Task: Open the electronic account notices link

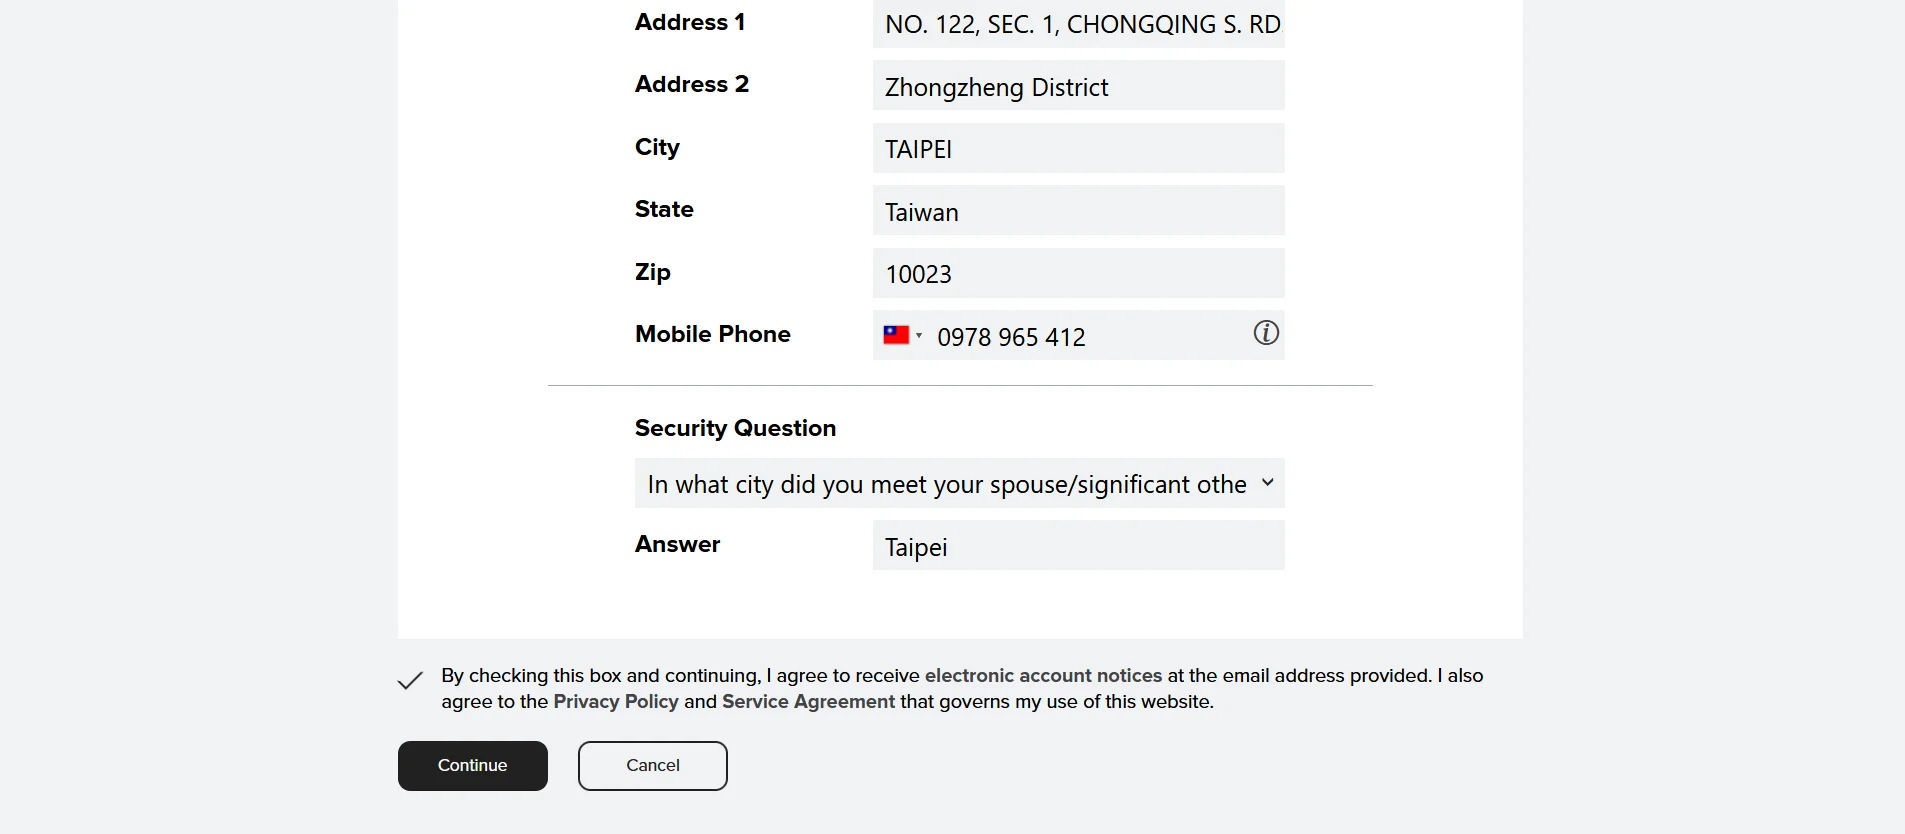Action: tap(1043, 676)
